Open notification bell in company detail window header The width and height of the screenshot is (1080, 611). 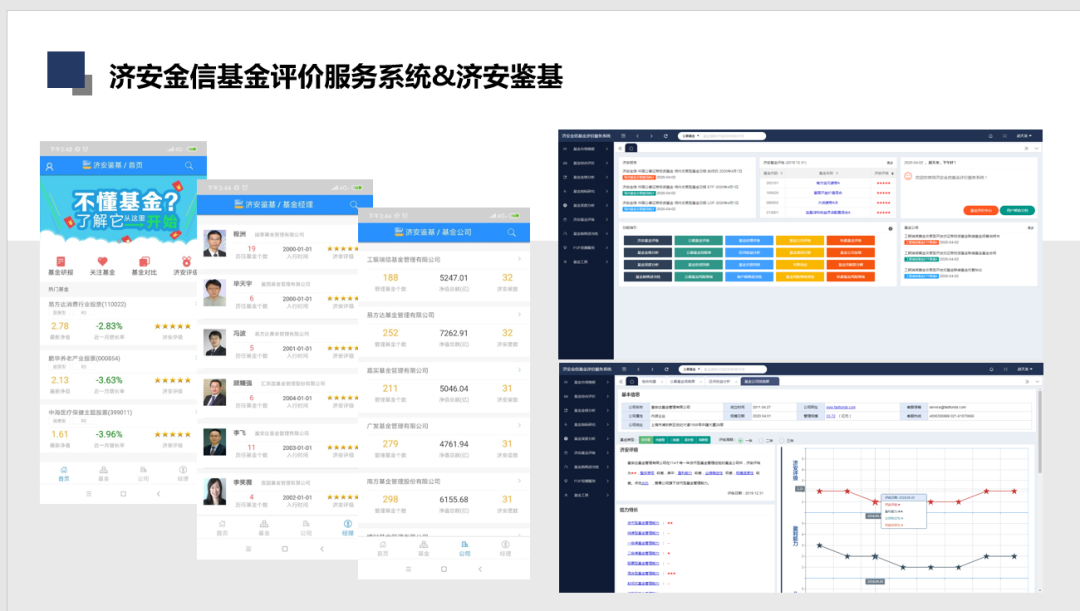992,370
